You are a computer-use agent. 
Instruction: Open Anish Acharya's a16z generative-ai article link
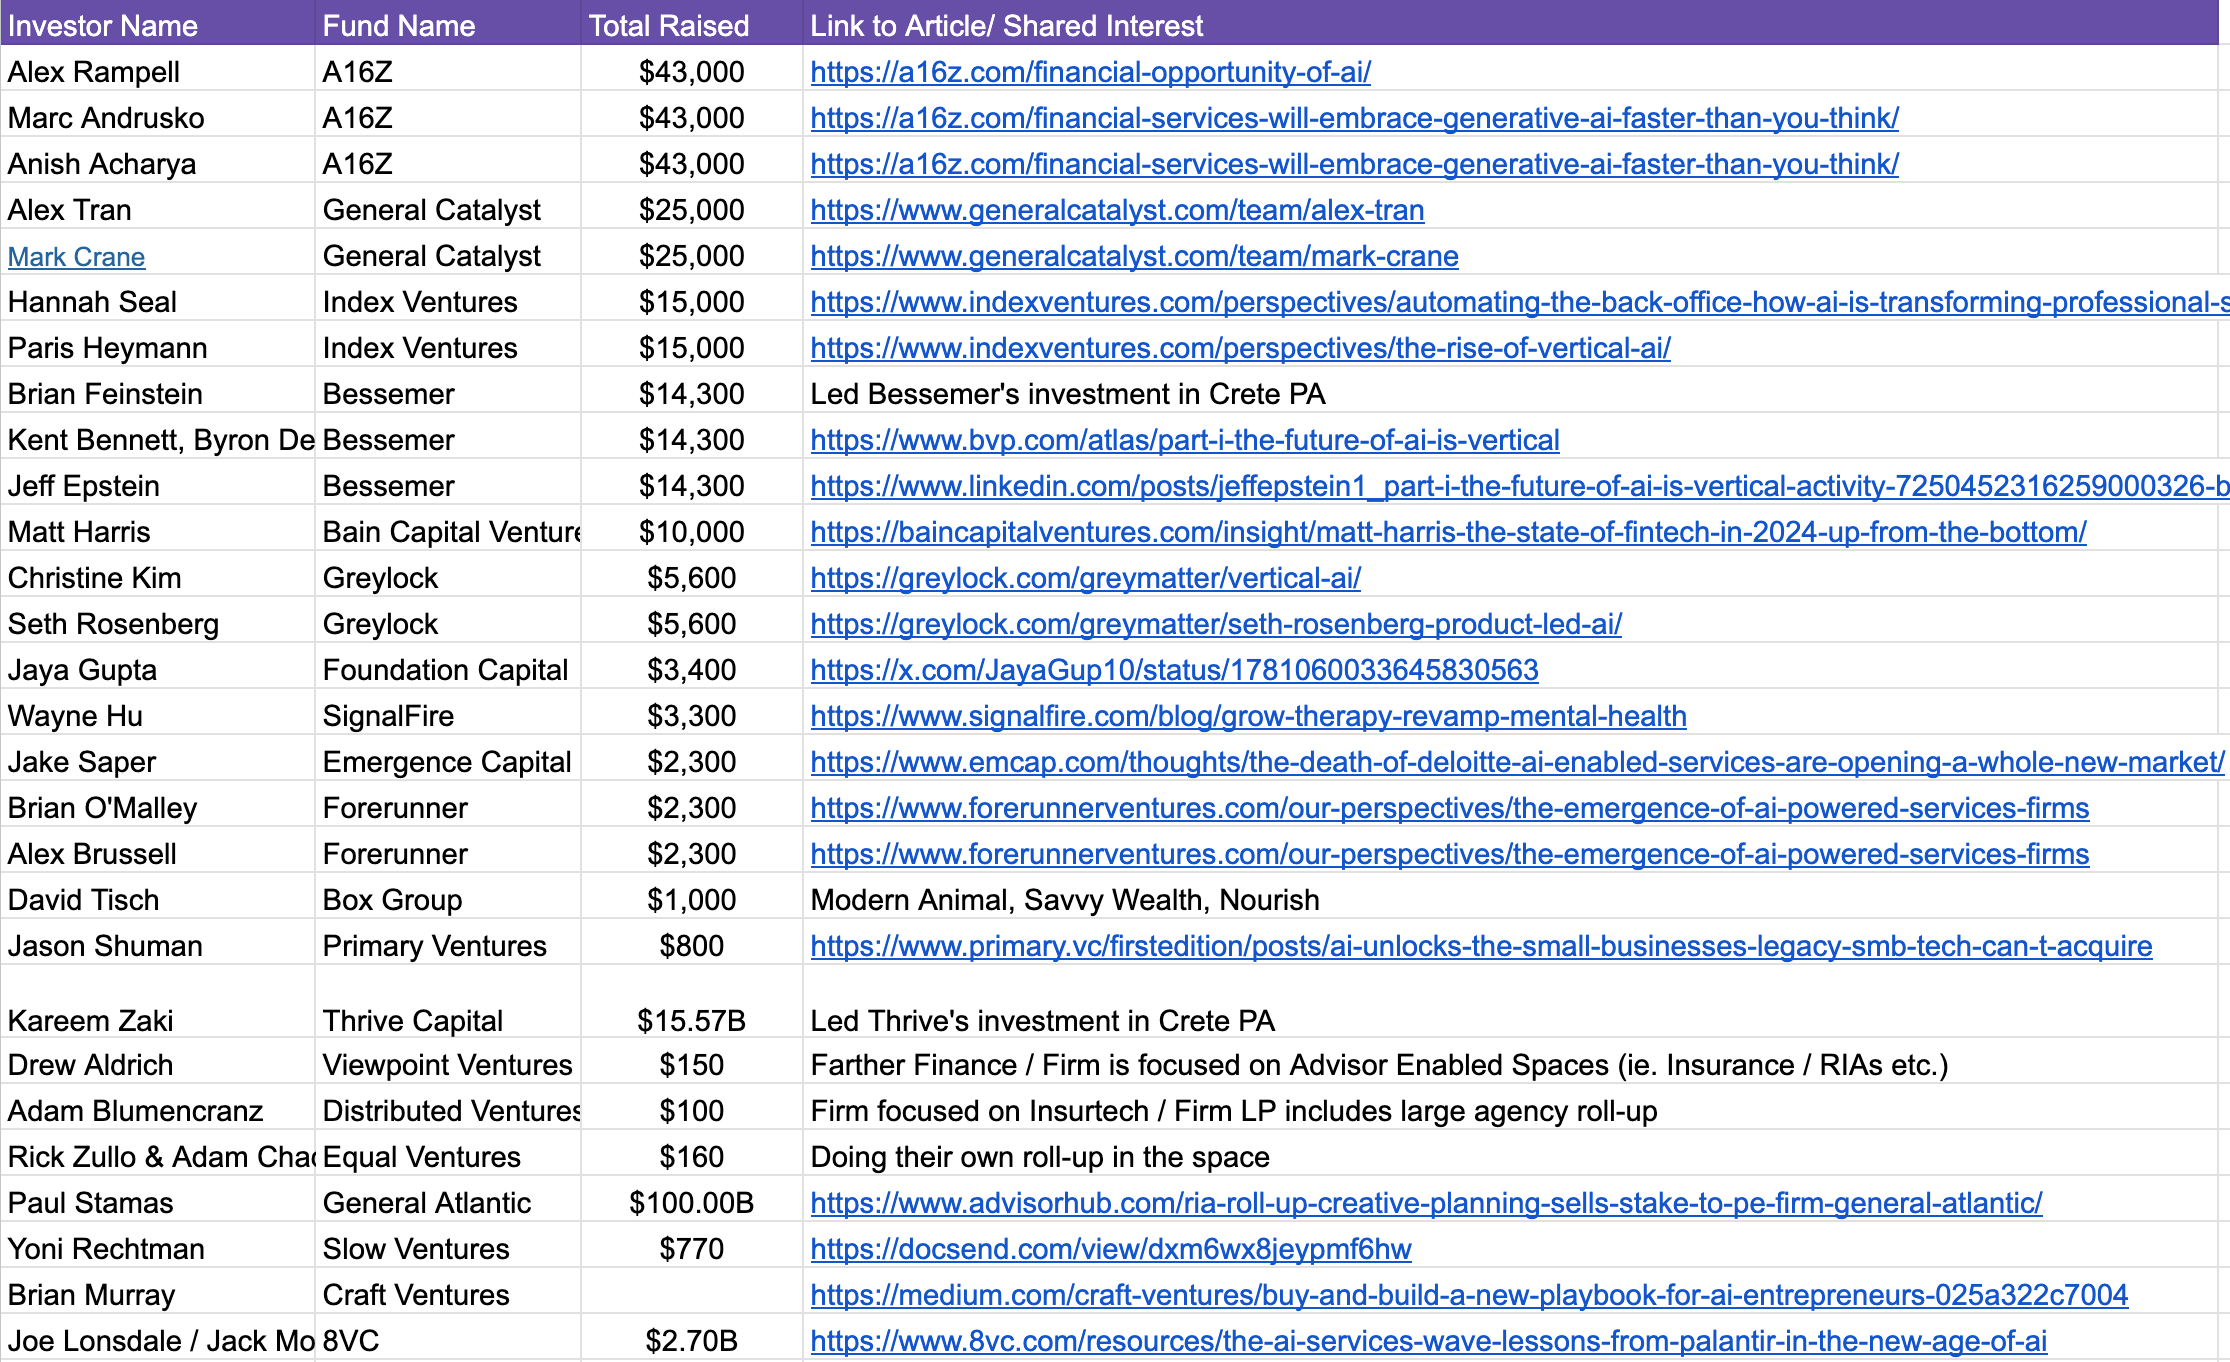click(x=1354, y=164)
